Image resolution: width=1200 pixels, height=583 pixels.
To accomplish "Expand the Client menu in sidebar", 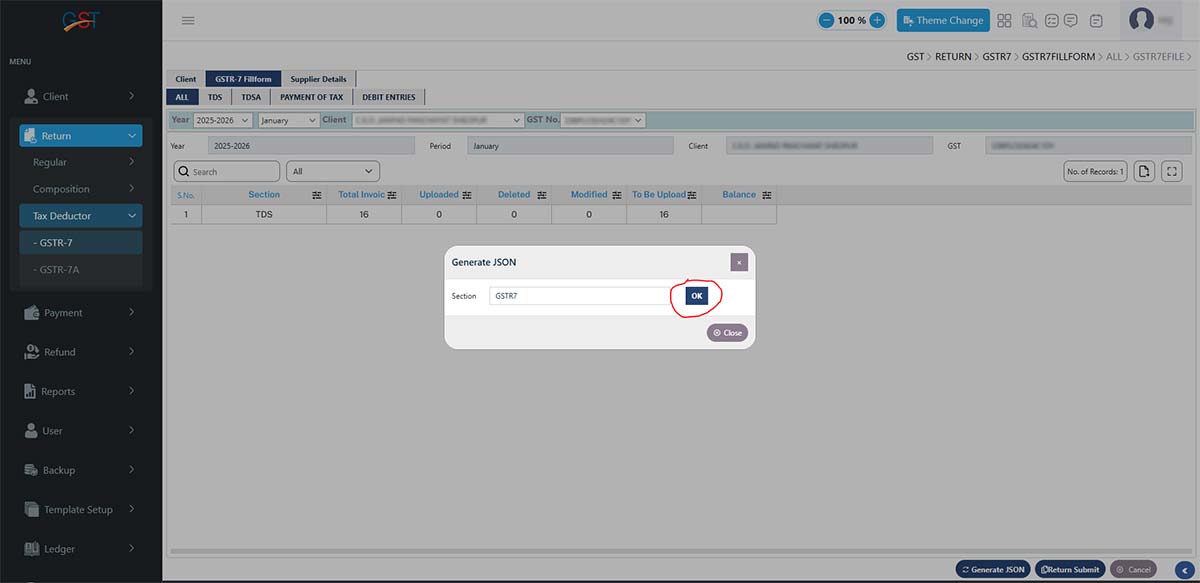I will point(80,96).
